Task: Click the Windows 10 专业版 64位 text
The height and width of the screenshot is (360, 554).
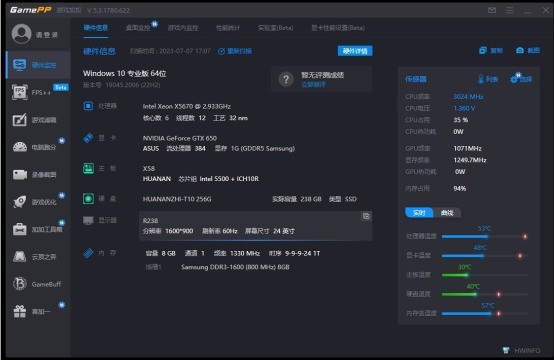Action: tap(124, 73)
